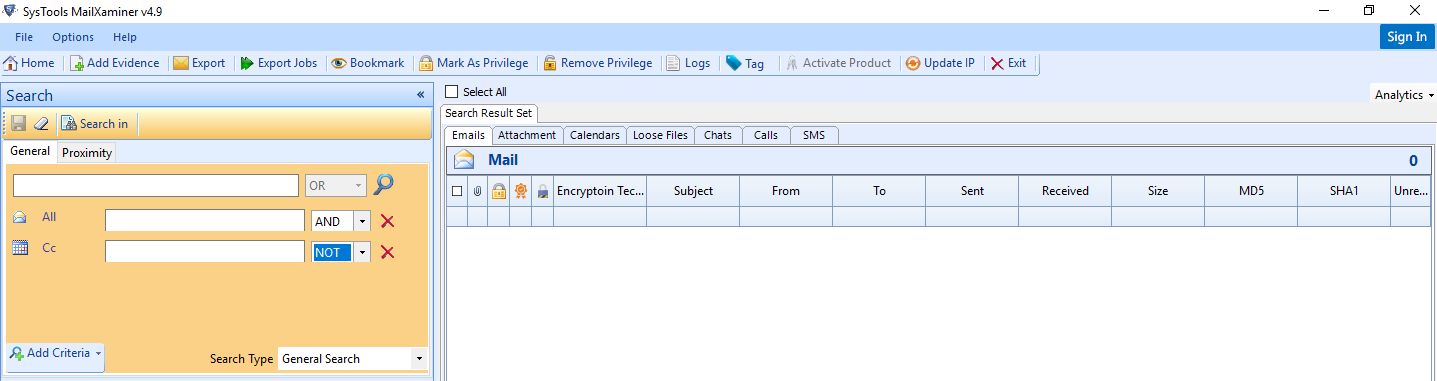Tick the Select All checkbox
Screen dimensions: 1437x381
(x=451, y=92)
